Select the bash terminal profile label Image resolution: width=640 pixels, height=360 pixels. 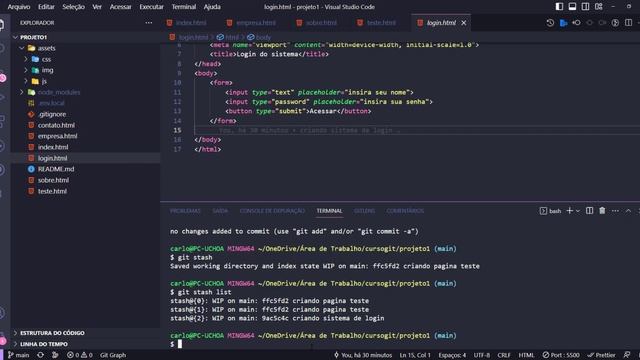(551, 211)
